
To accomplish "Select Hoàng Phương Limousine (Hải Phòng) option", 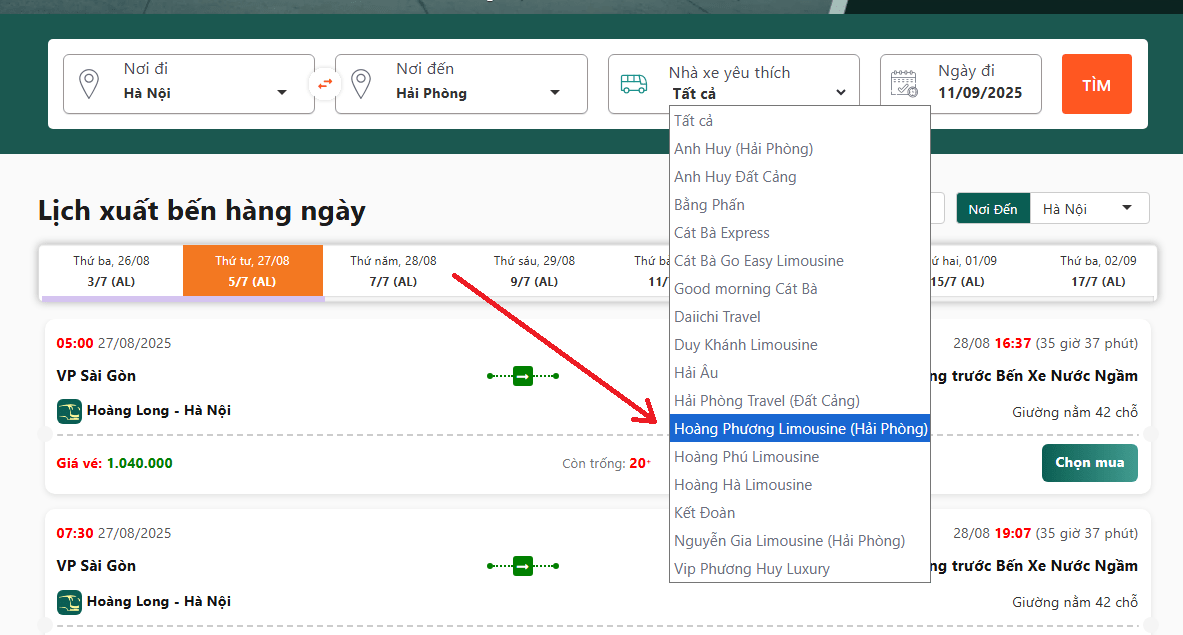I will click(800, 429).
